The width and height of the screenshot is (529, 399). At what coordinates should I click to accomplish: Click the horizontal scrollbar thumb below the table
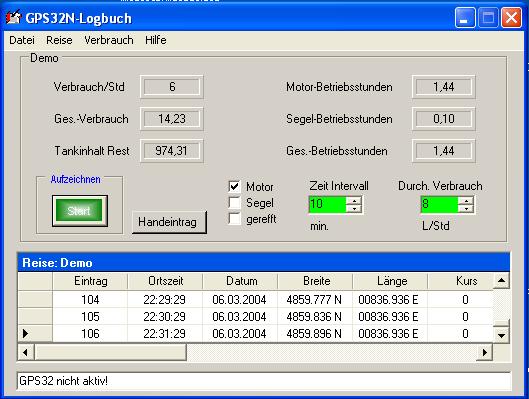point(111,353)
